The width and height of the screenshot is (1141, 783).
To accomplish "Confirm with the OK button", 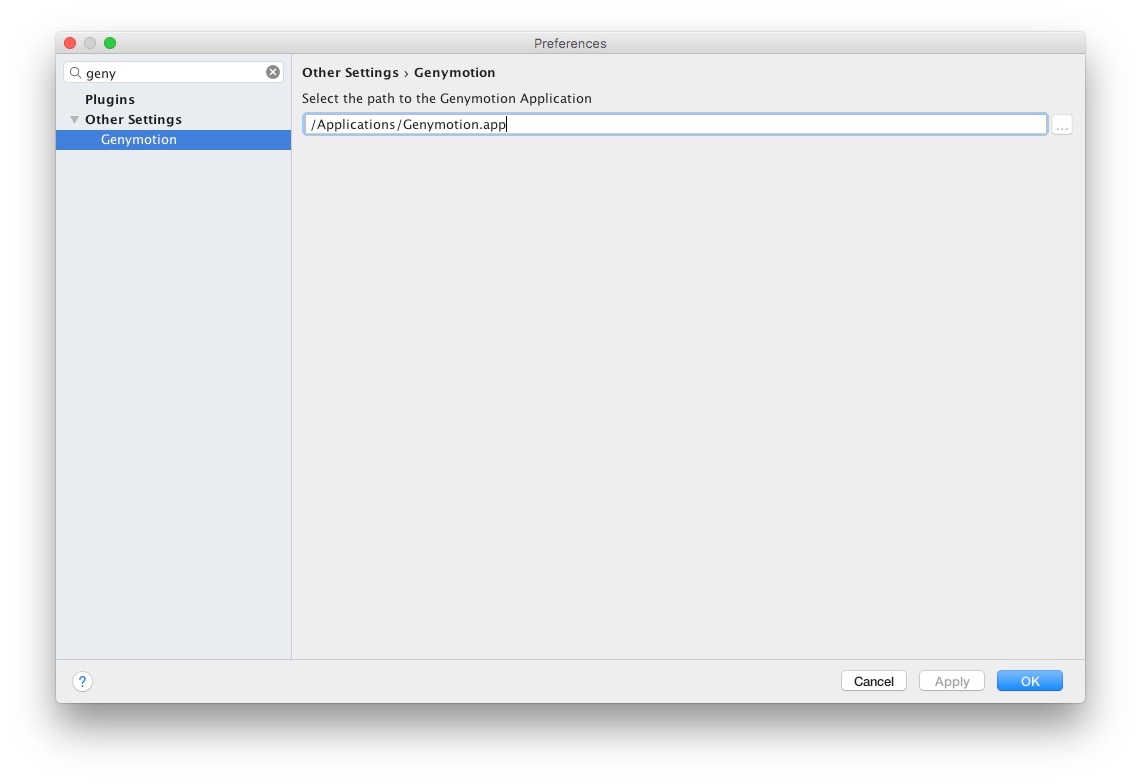I will click(1030, 681).
